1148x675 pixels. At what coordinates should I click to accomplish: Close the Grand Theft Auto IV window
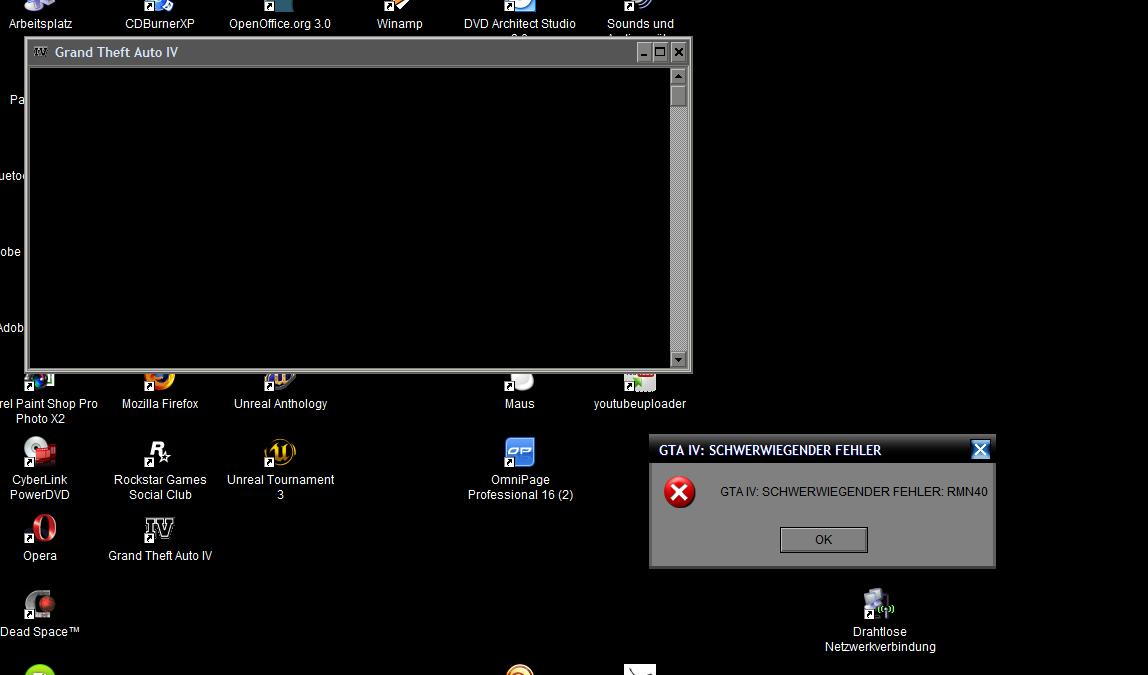point(679,52)
